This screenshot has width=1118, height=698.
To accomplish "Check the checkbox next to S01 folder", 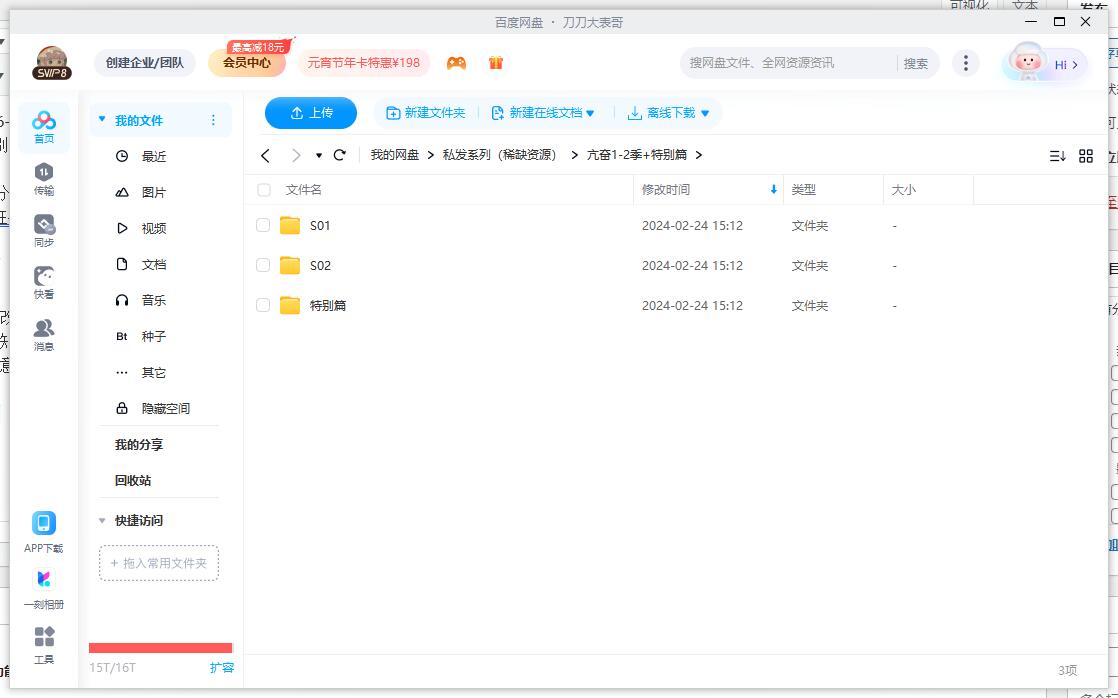I will tap(265, 225).
